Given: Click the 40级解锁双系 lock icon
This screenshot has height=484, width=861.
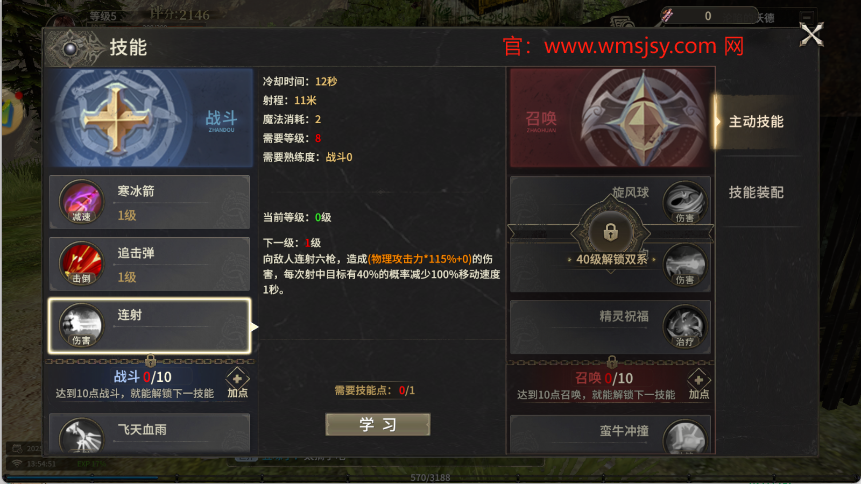Looking at the screenshot, I should [x=611, y=232].
